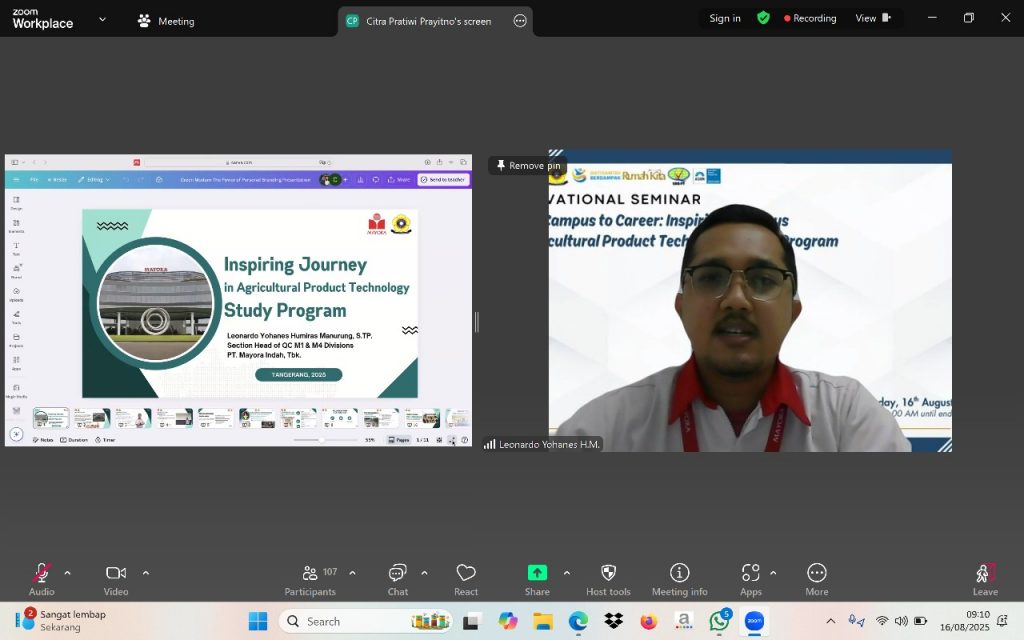Expand the Audio options arrow

[x=67, y=573]
